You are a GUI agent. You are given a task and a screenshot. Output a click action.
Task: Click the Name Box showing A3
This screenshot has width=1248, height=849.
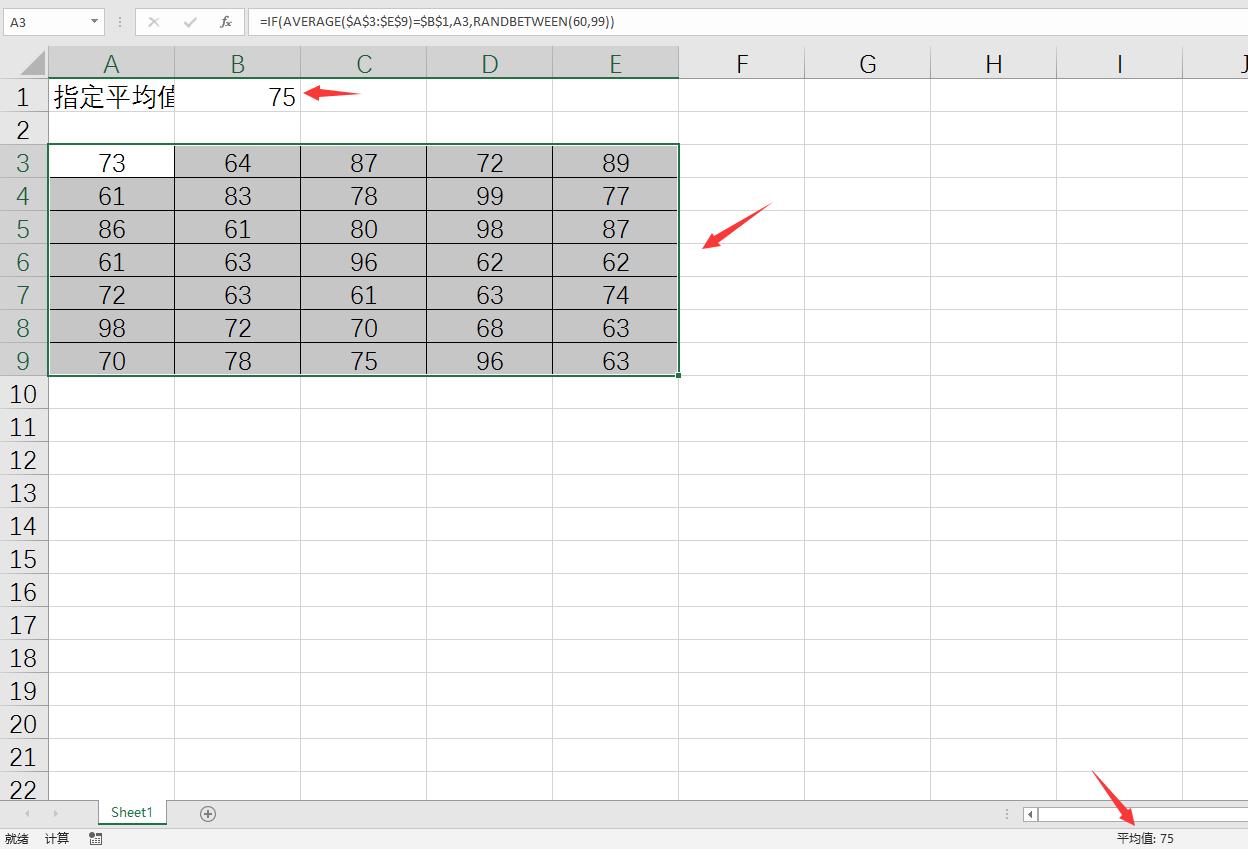tap(46, 21)
